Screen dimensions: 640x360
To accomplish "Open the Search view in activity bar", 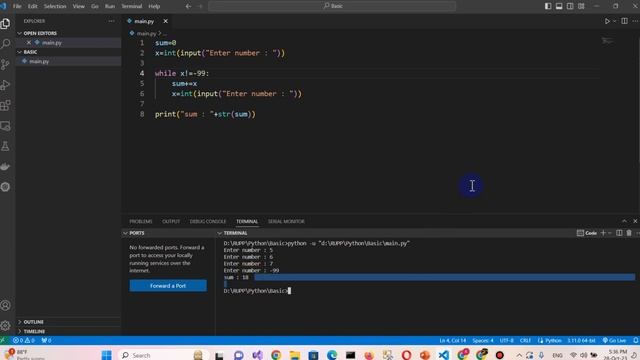I will click(x=6, y=44).
